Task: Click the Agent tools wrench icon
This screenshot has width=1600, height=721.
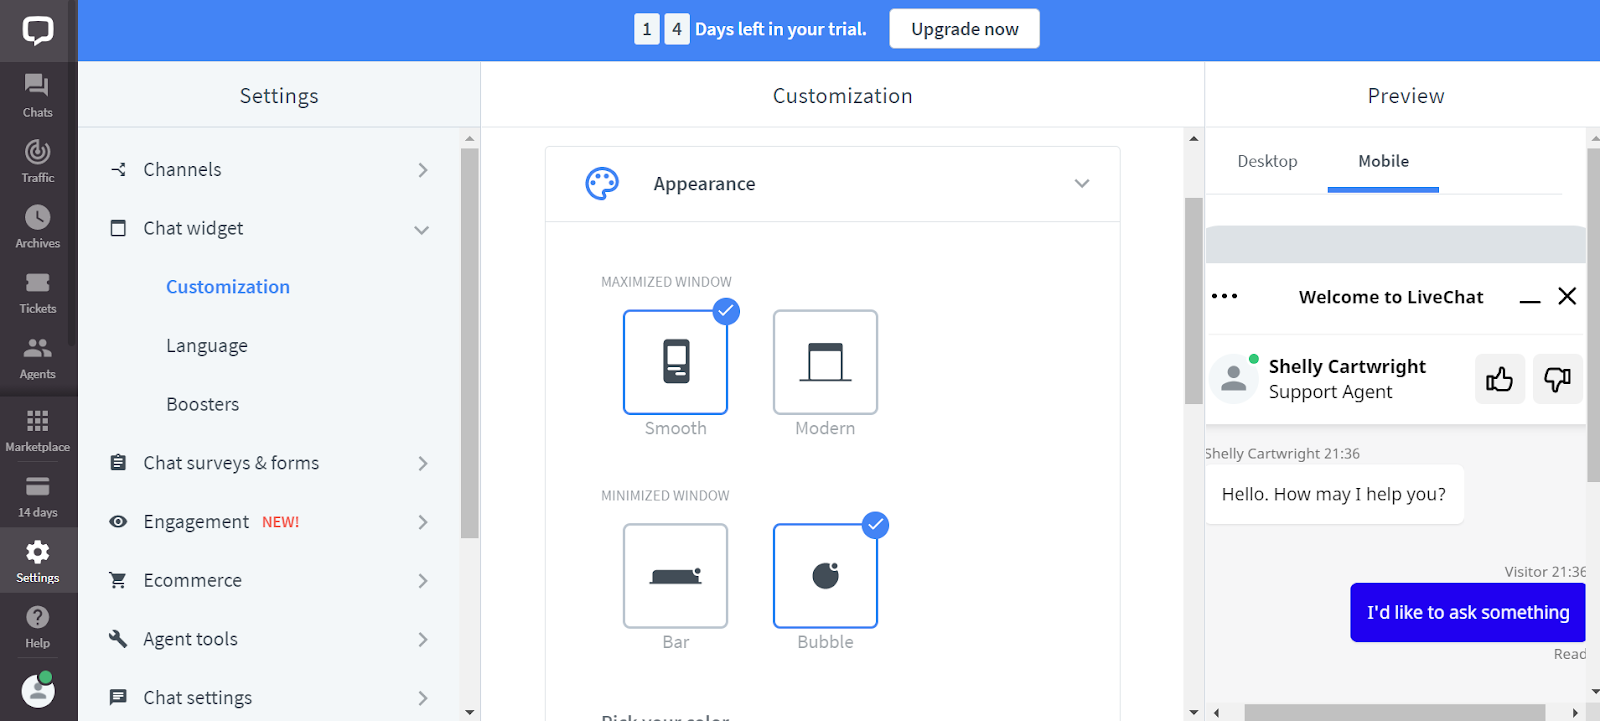Action: [118, 638]
